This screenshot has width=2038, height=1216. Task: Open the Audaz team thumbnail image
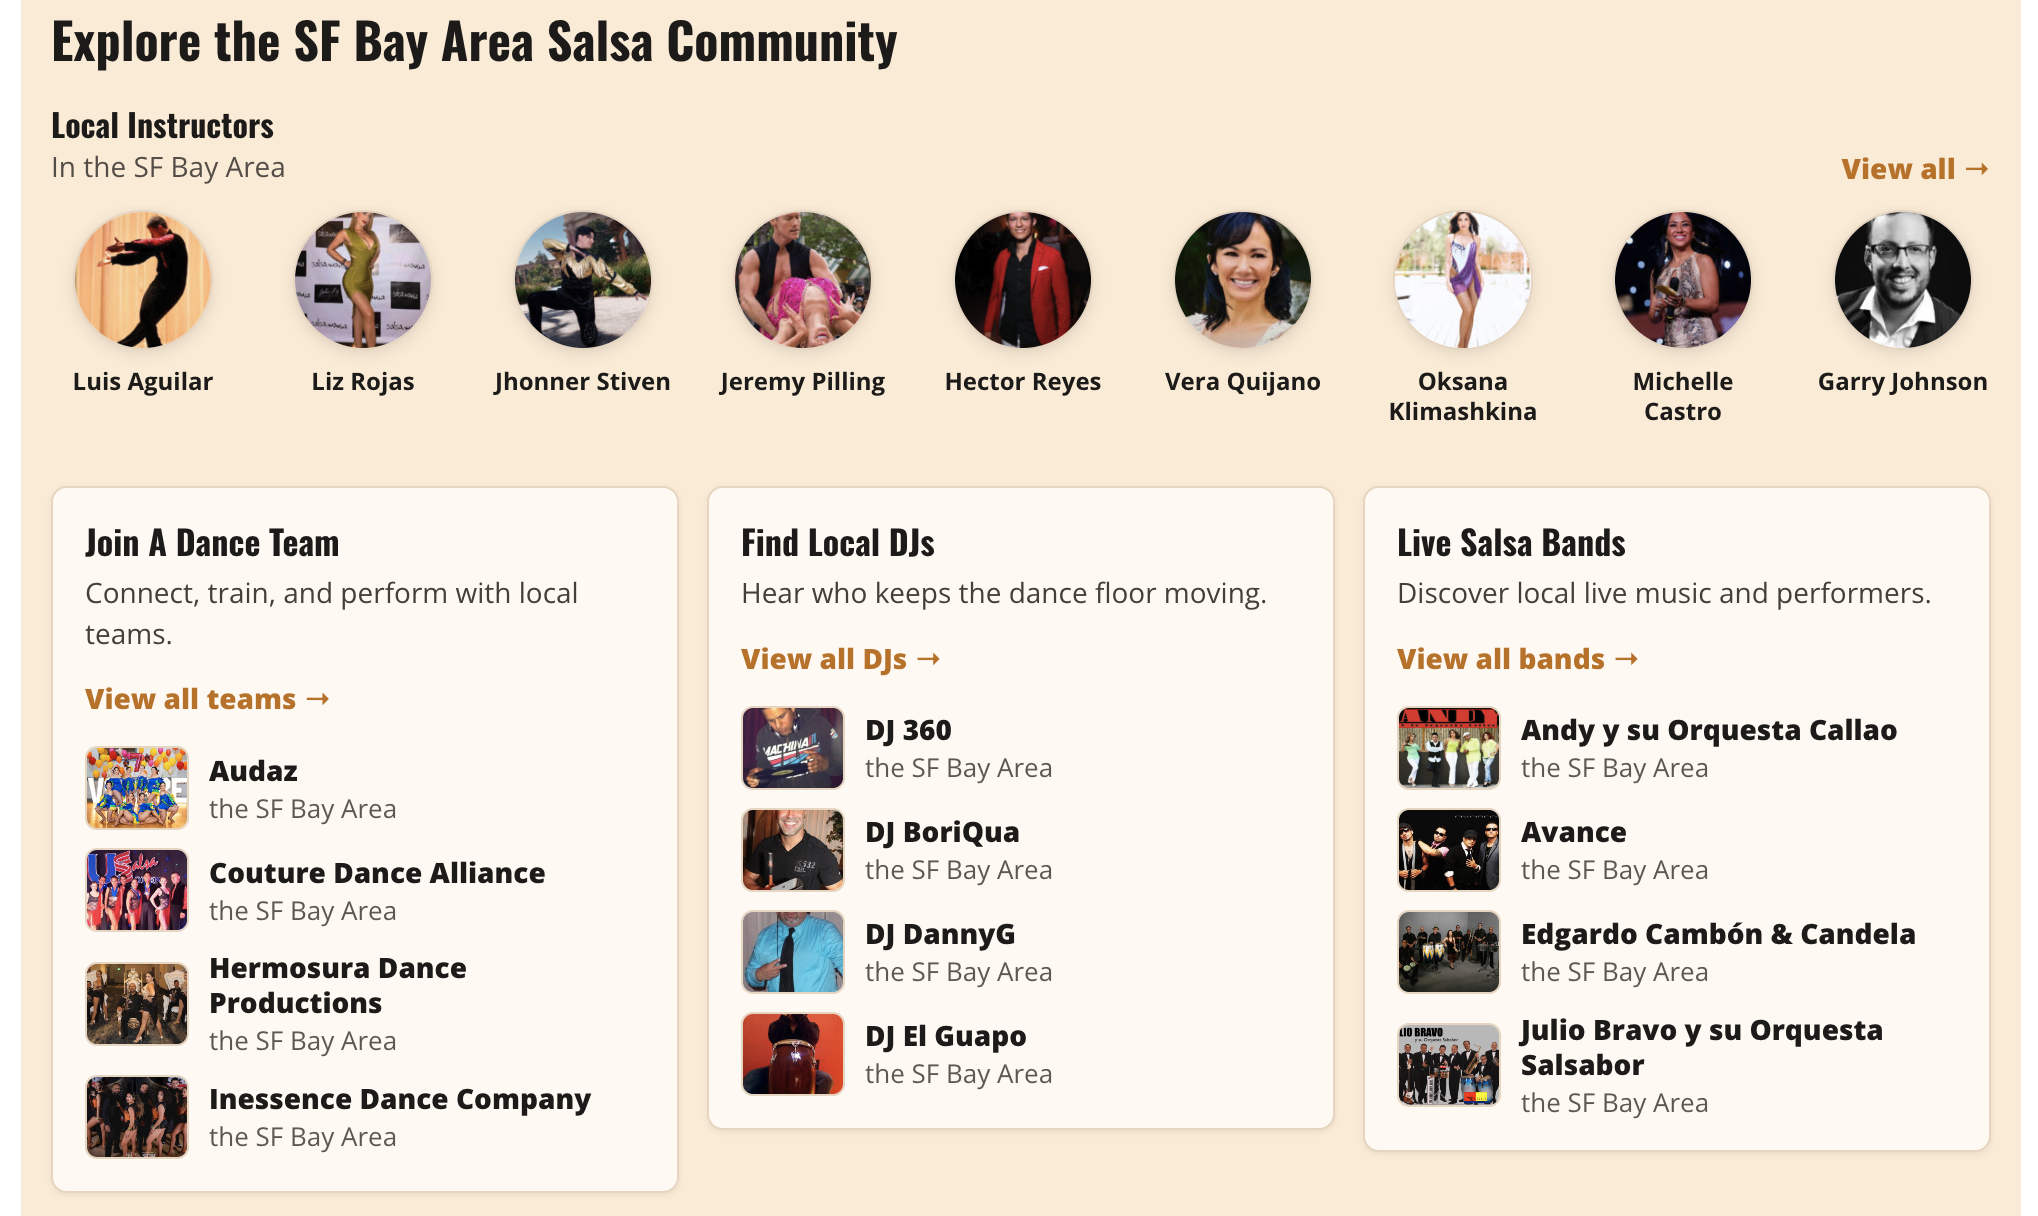click(137, 788)
